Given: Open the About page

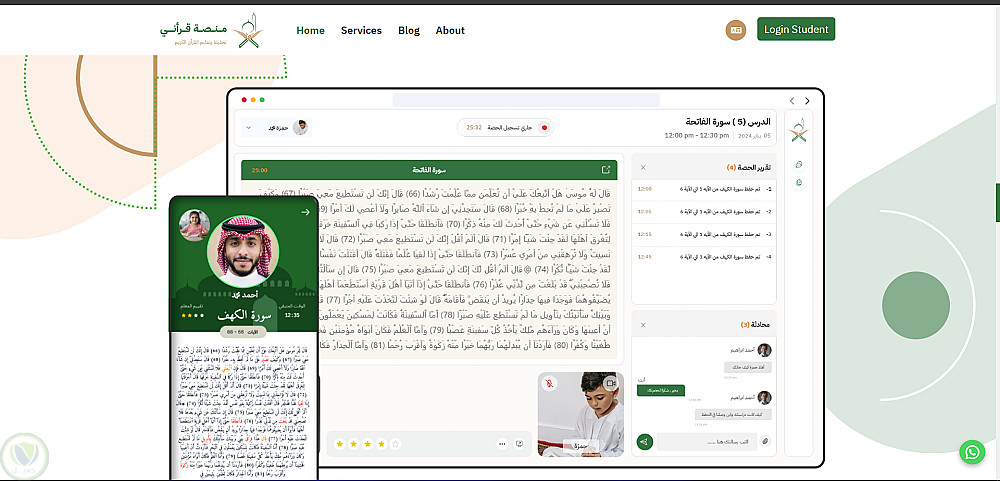Looking at the screenshot, I should click(x=450, y=31).
